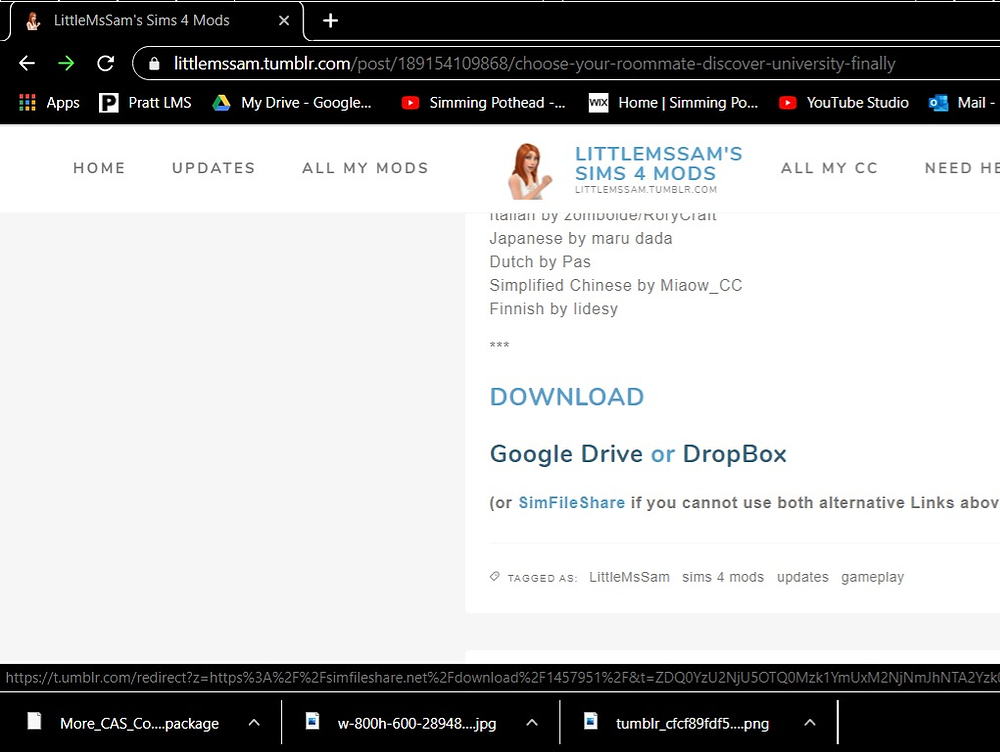Click the tag icon before TAGGED AS

point(495,577)
